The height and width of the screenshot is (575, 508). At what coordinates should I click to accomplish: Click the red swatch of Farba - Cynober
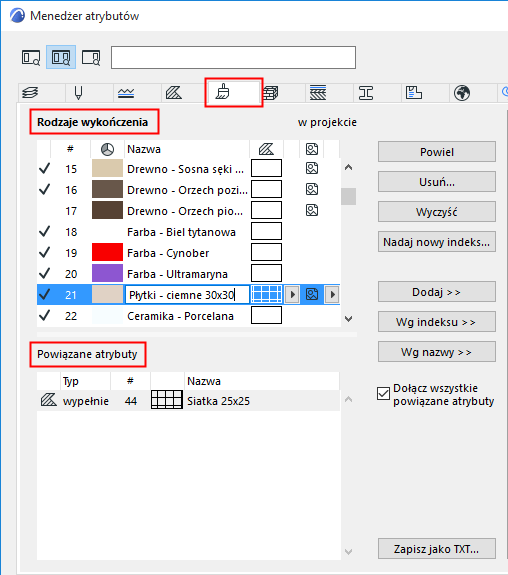click(107, 252)
